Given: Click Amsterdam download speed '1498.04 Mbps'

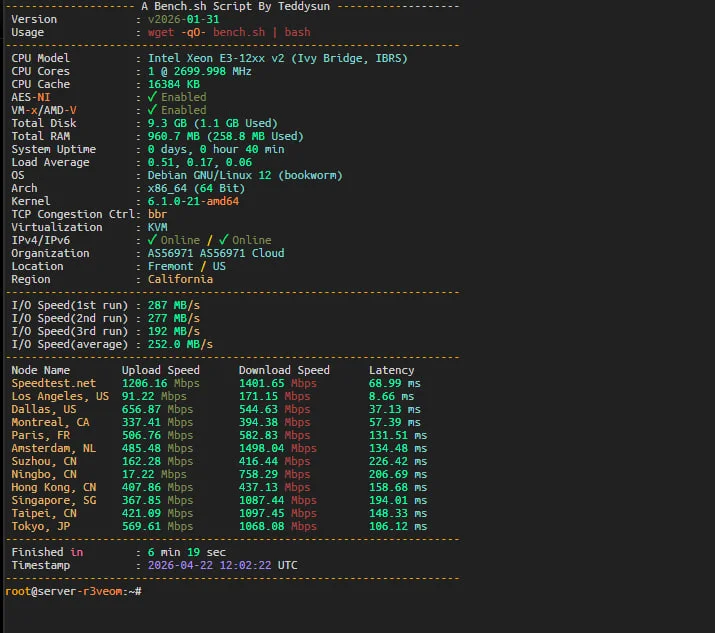Looking at the screenshot, I should pyautogui.click(x=278, y=448).
